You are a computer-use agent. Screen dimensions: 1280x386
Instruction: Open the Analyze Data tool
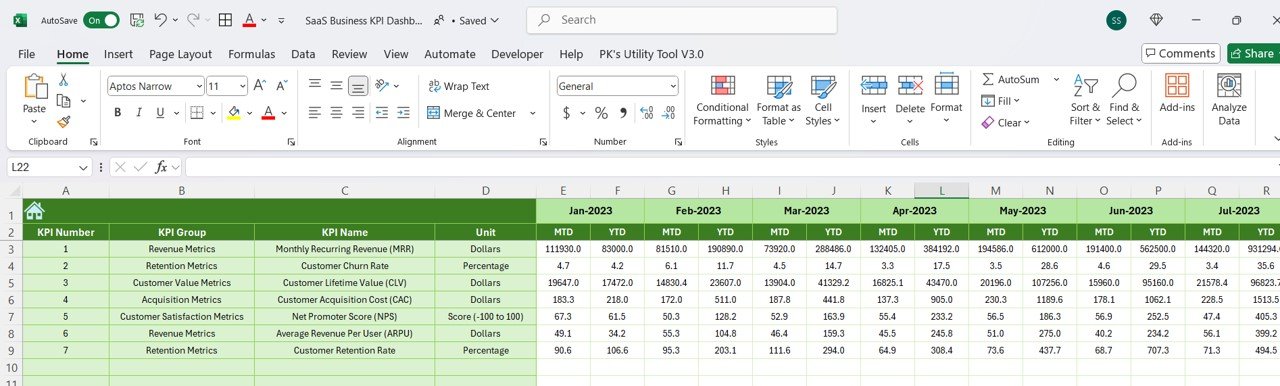click(1229, 100)
